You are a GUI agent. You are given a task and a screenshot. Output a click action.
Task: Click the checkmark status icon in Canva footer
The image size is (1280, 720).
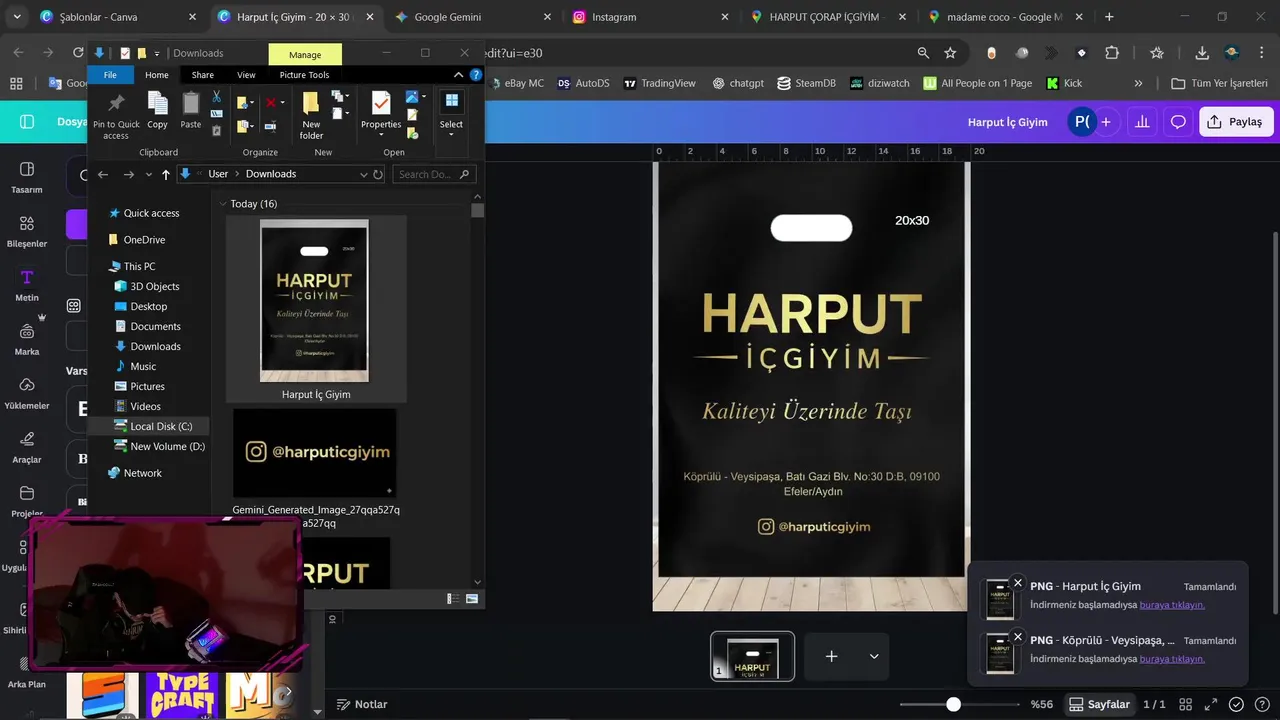pos(1236,704)
